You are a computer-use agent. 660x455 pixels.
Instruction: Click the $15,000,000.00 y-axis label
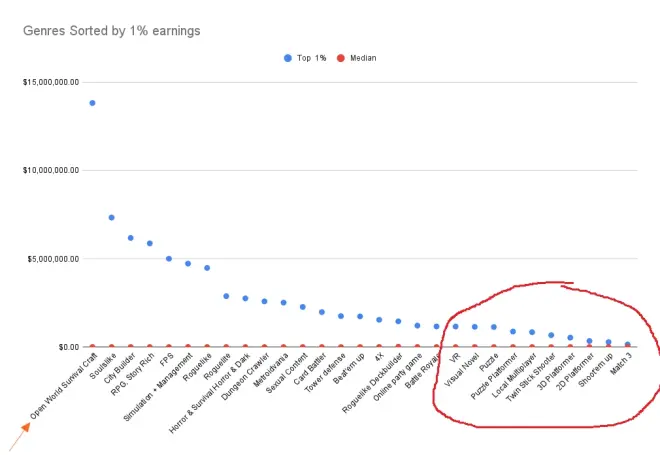pos(50,81)
